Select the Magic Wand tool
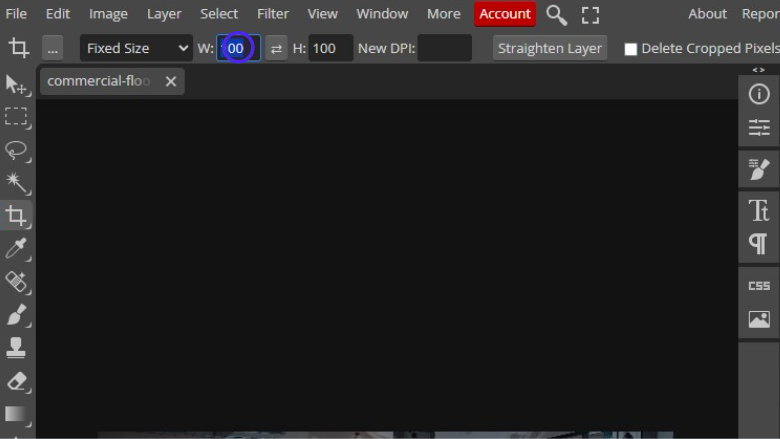The width and height of the screenshot is (780, 439). point(16,182)
